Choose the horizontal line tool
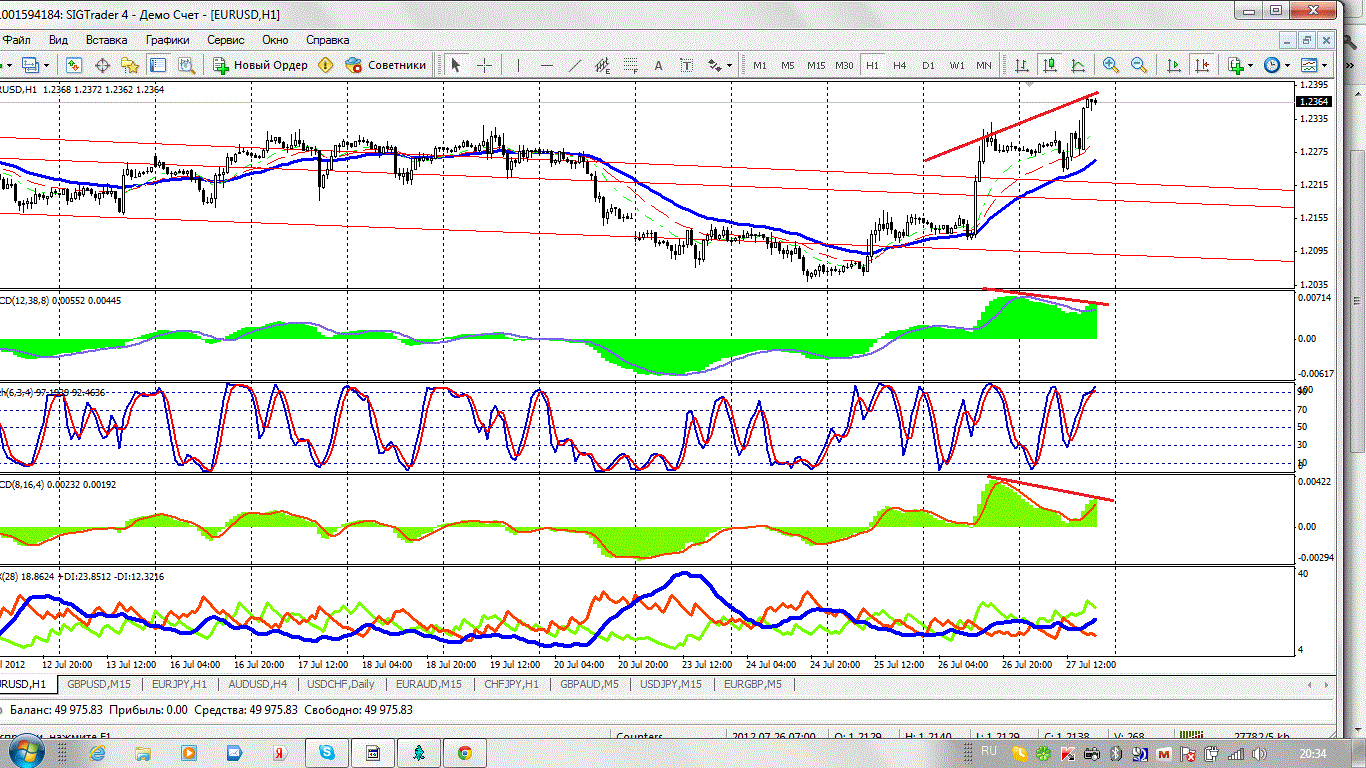The height and width of the screenshot is (768, 1366). pos(547,65)
